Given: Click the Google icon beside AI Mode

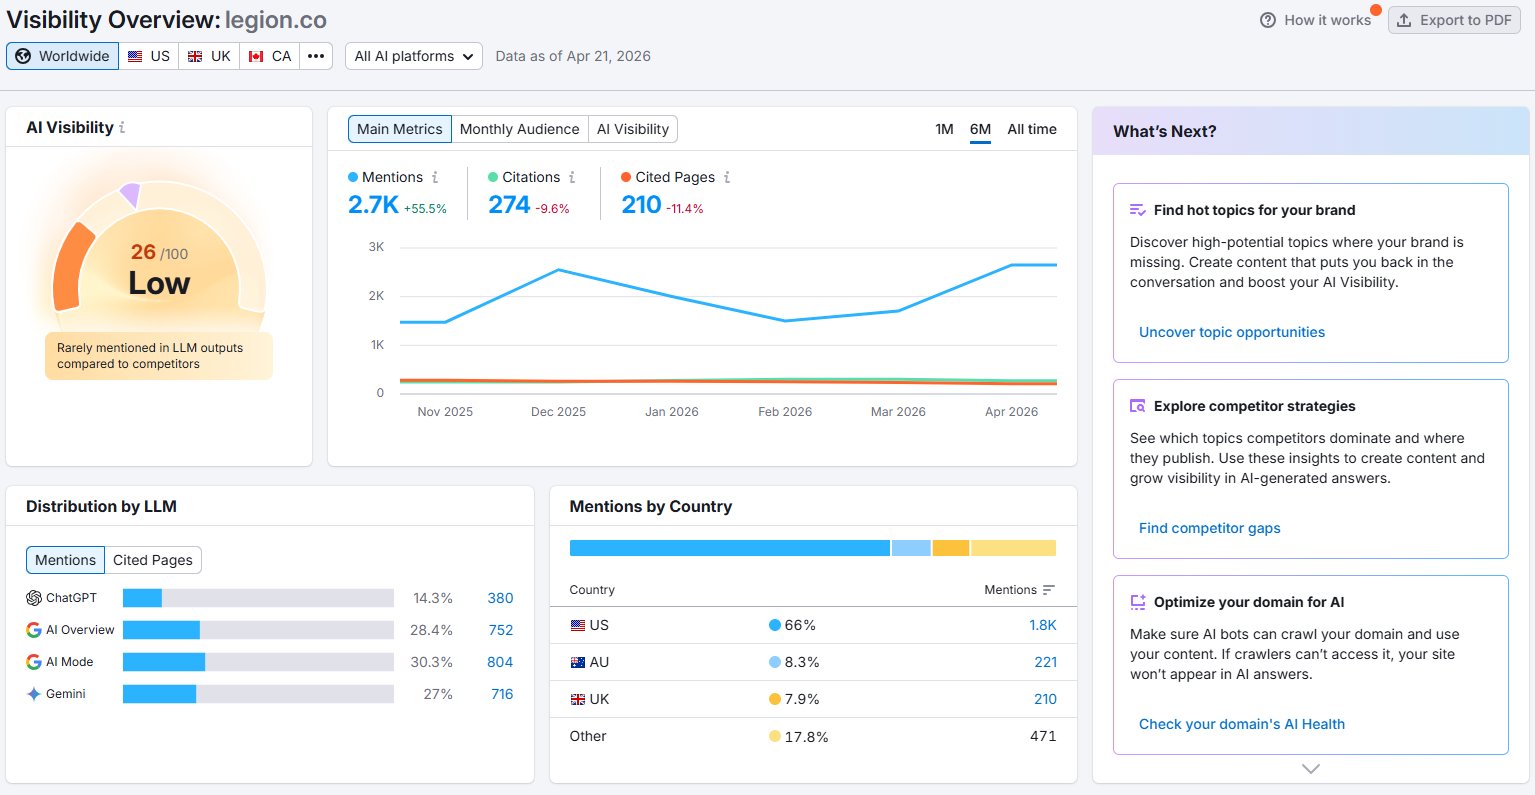Looking at the screenshot, I should [x=34, y=662].
